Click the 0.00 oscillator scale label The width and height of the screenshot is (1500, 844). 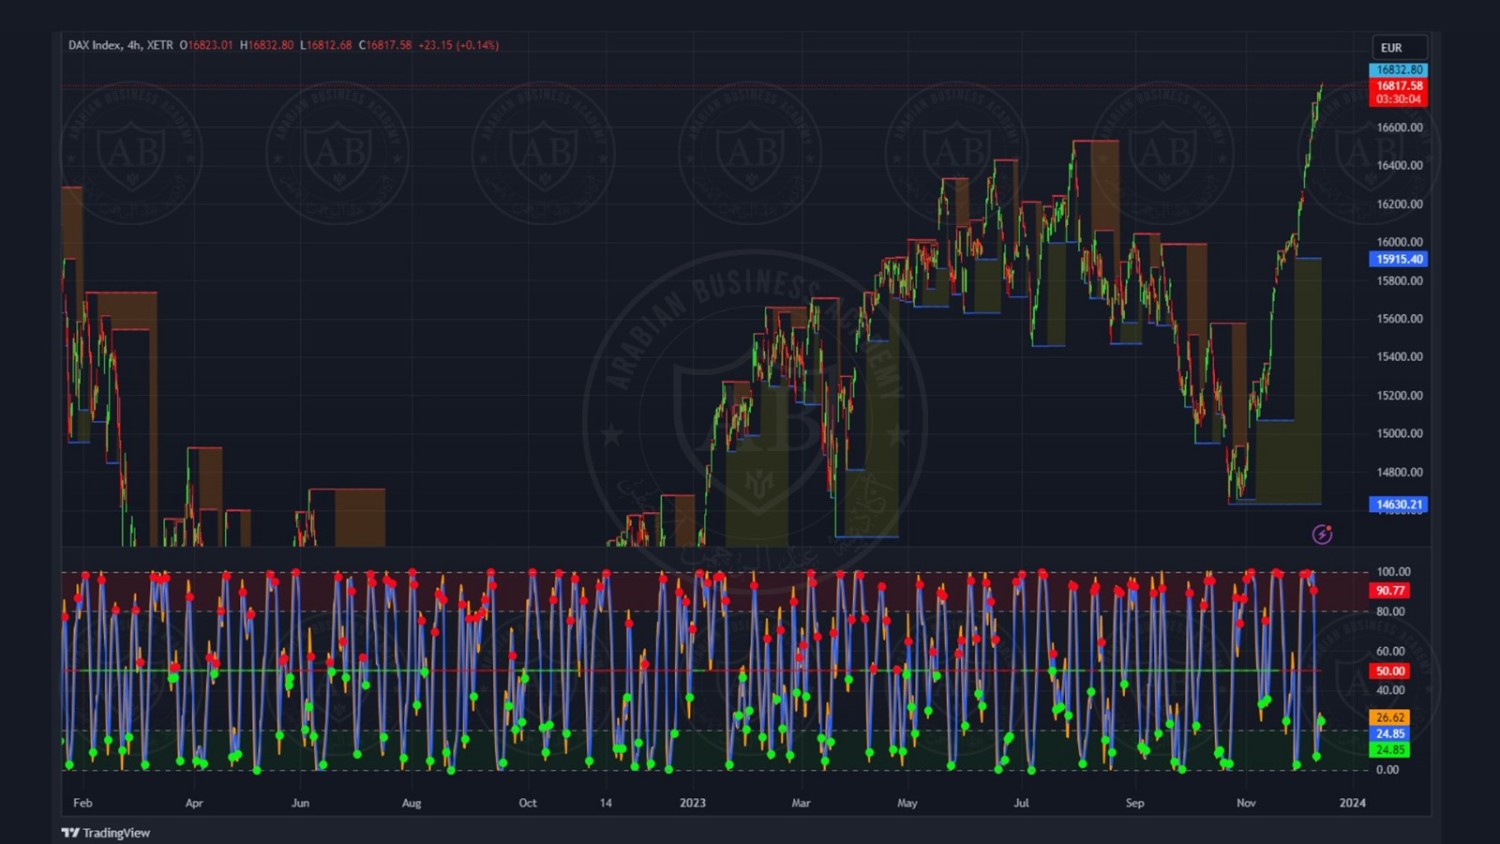tap(1388, 770)
